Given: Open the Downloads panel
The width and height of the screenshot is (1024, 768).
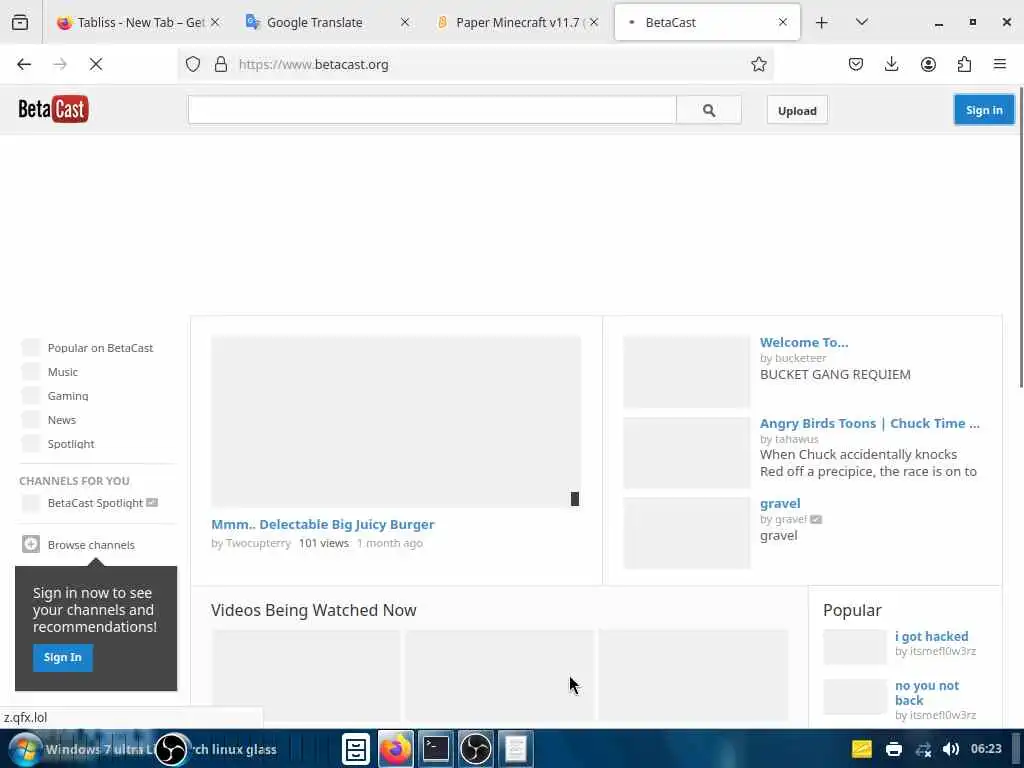Looking at the screenshot, I should point(891,64).
